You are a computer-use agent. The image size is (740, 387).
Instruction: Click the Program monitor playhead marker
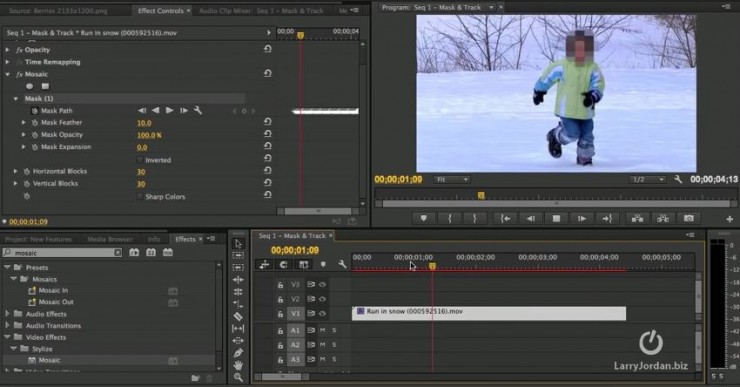click(x=481, y=195)
